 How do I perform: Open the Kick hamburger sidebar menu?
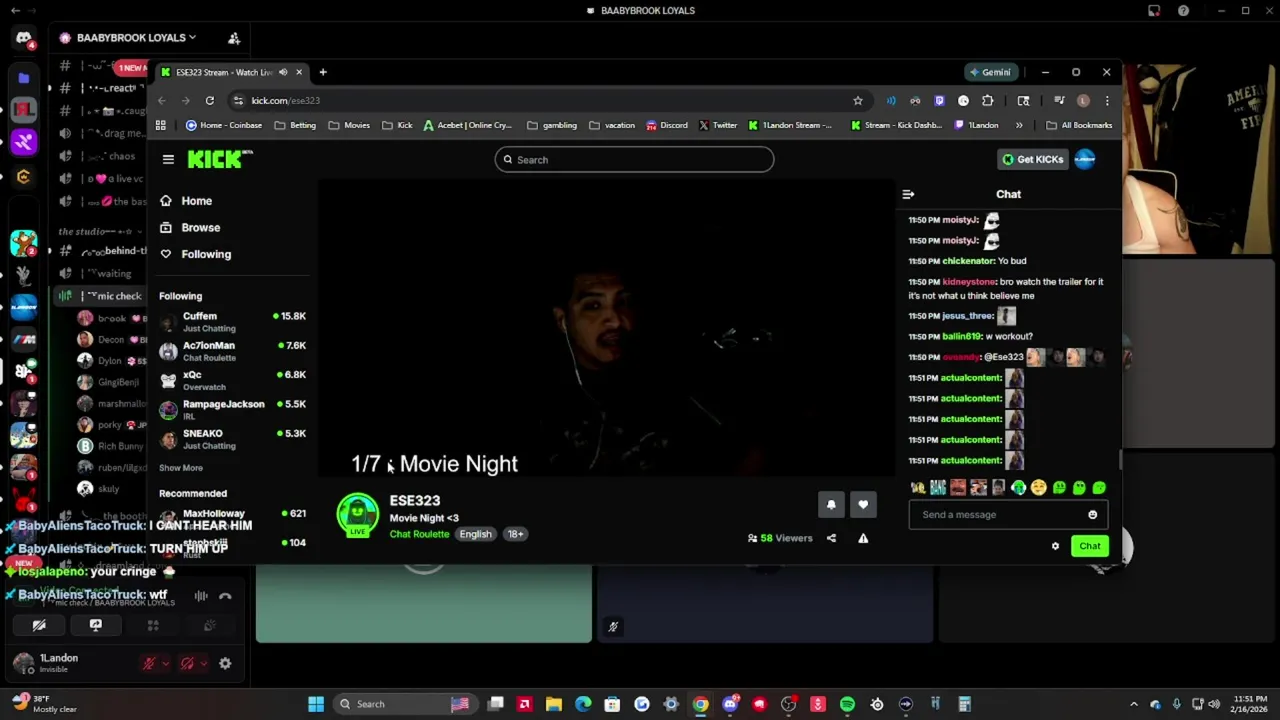(168, 159)
